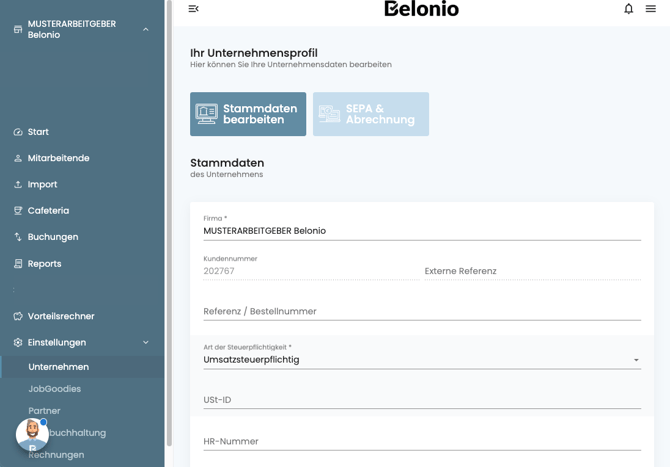Switch to Stammdaten bearbeiten tab
The image size is (670, 467).
point(248,114)
